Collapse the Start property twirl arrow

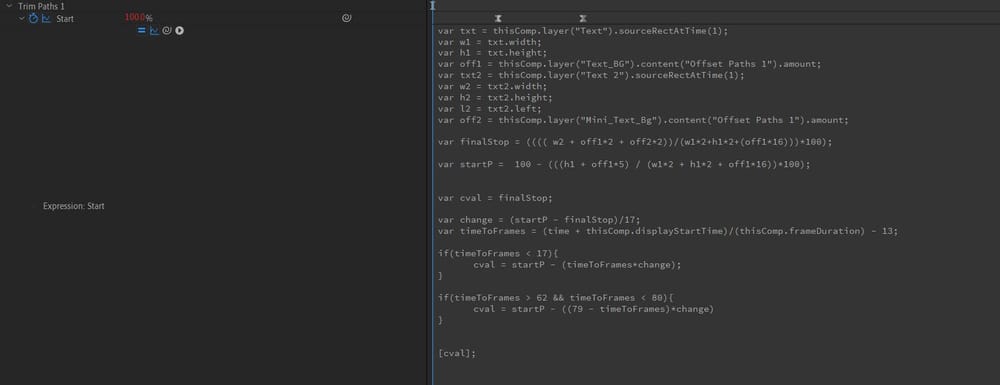point(22,18)
